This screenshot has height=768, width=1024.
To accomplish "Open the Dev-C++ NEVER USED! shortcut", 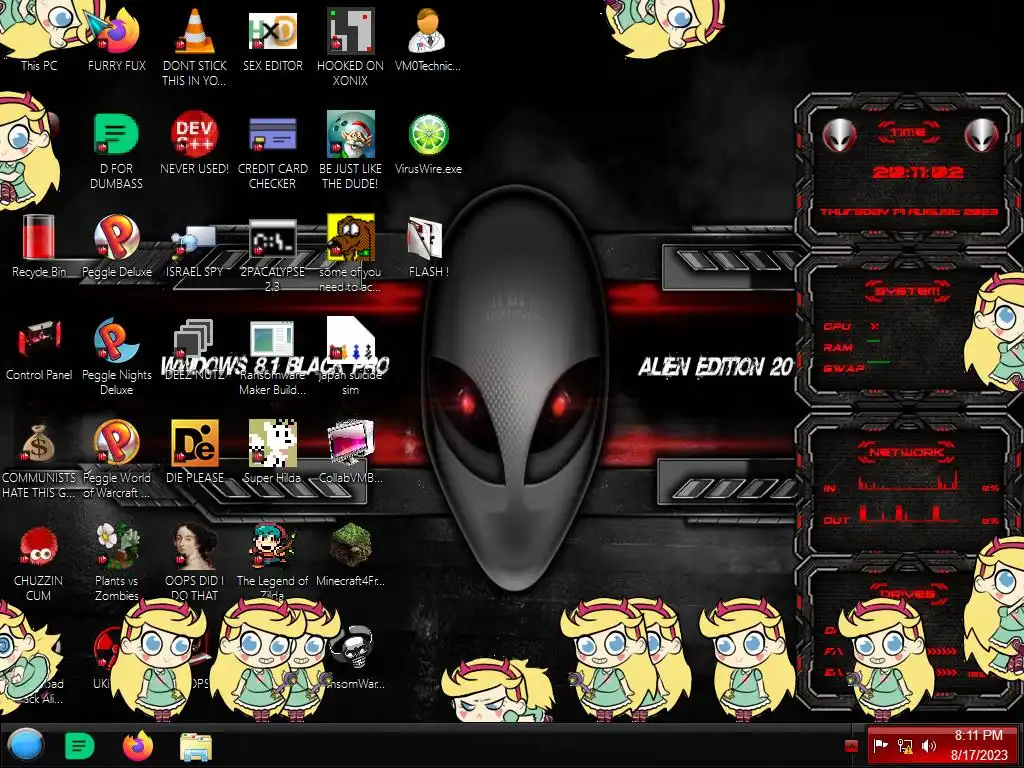I will 195,142.
